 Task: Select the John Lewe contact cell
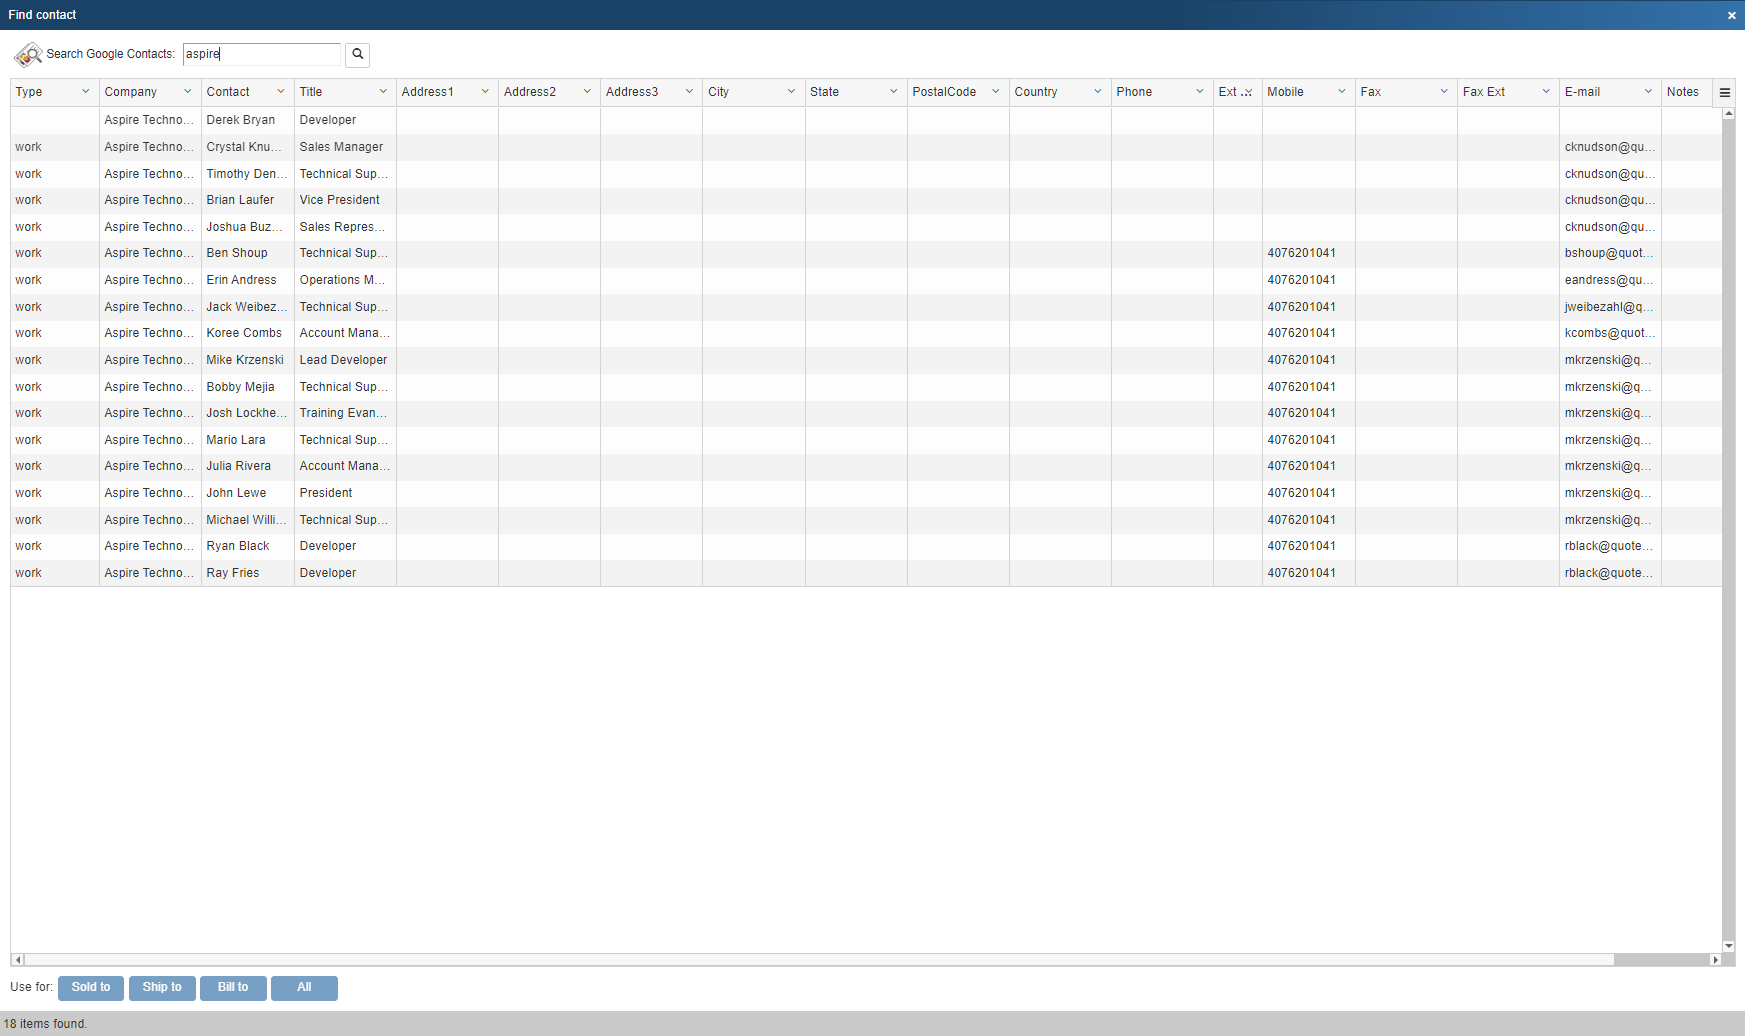[x=247, y=493]
